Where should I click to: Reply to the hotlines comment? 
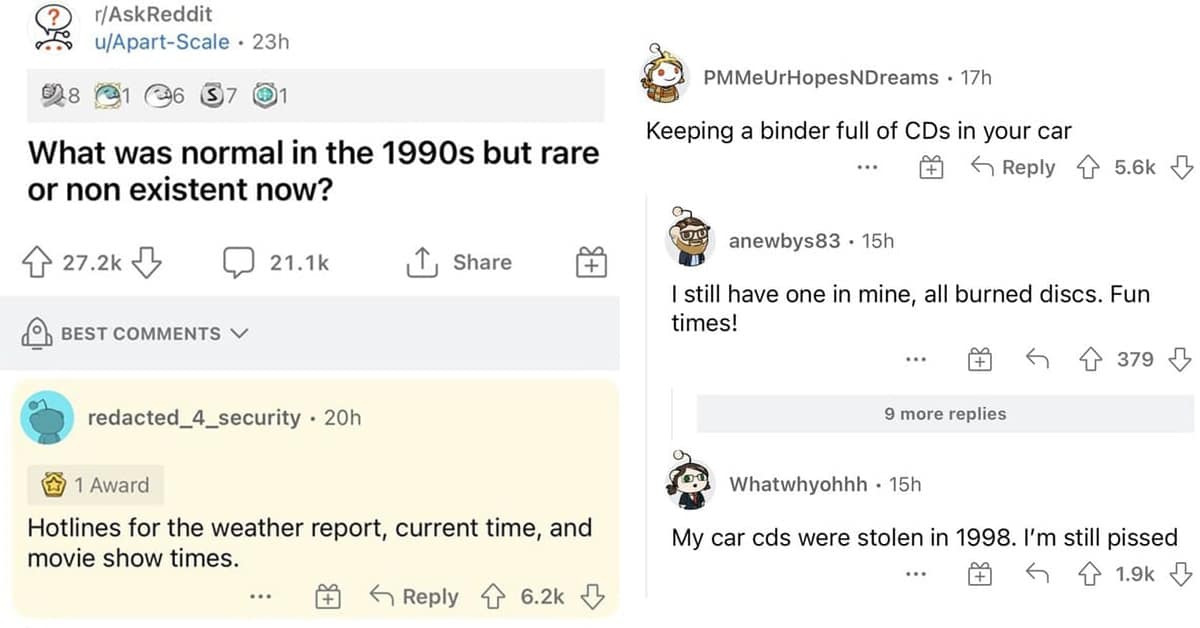423,596
